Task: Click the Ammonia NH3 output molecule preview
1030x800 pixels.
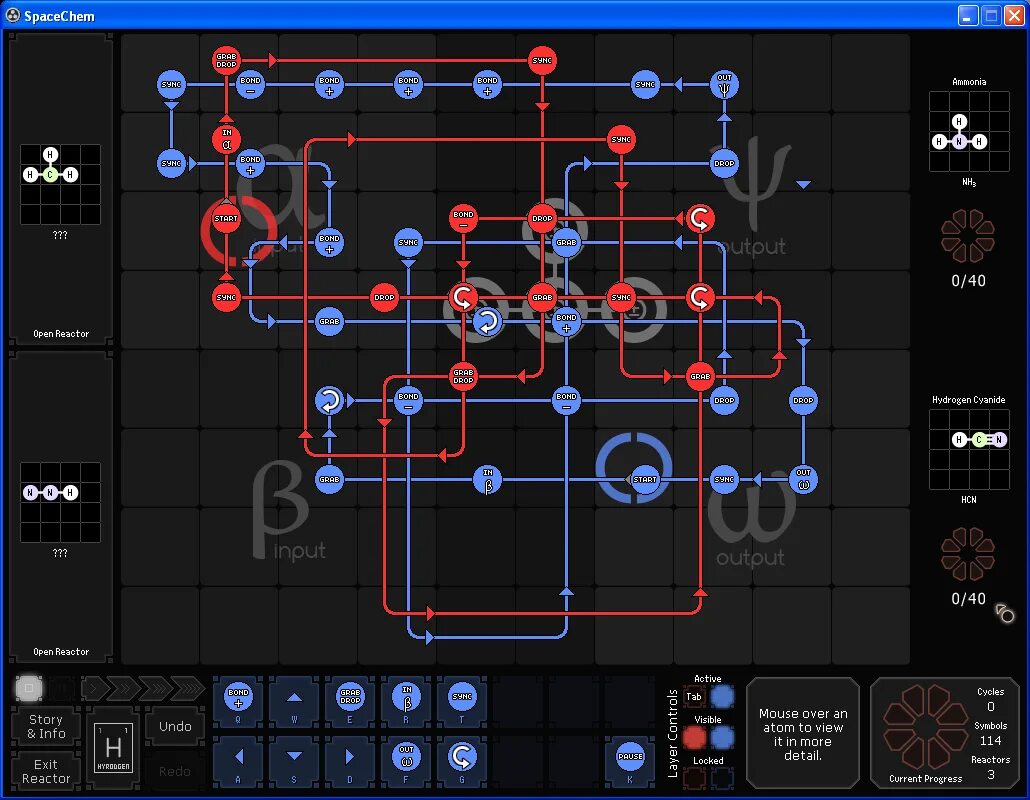Action: tap(969, 131)
